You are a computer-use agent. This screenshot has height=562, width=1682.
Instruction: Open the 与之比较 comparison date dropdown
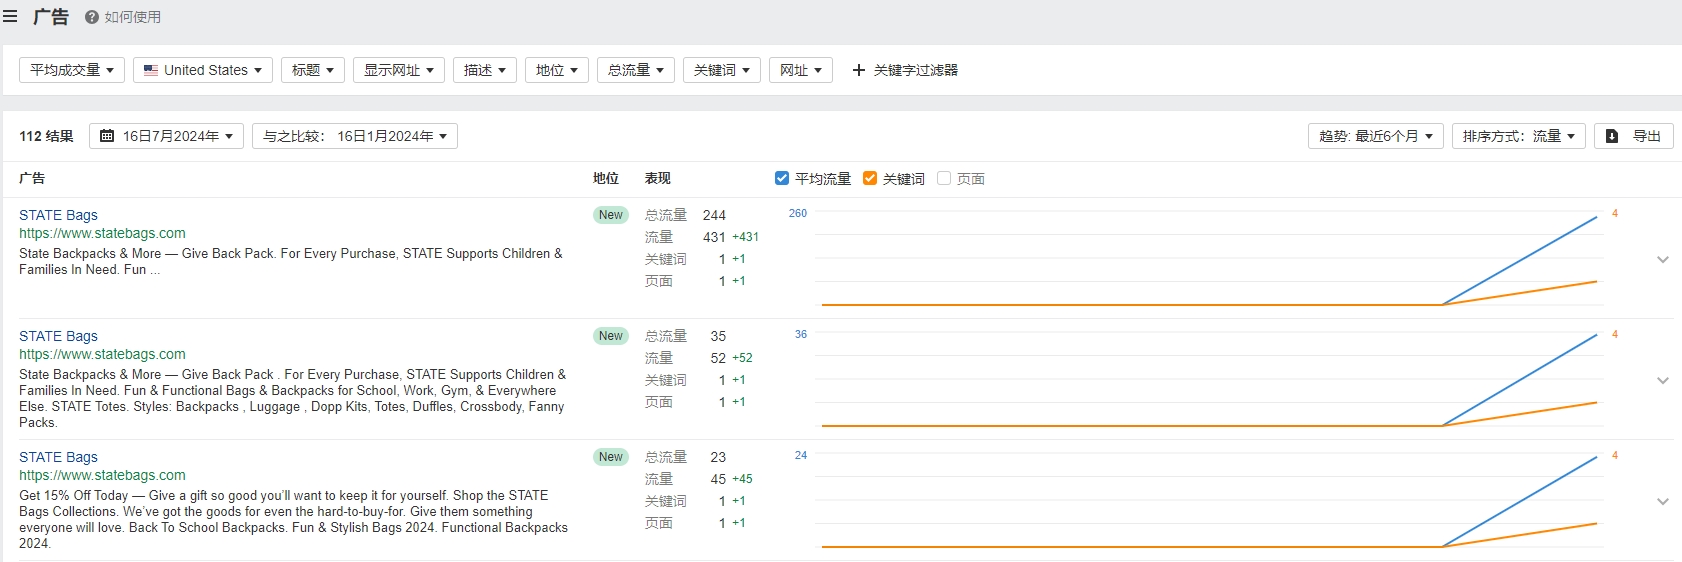click(355, 136)
